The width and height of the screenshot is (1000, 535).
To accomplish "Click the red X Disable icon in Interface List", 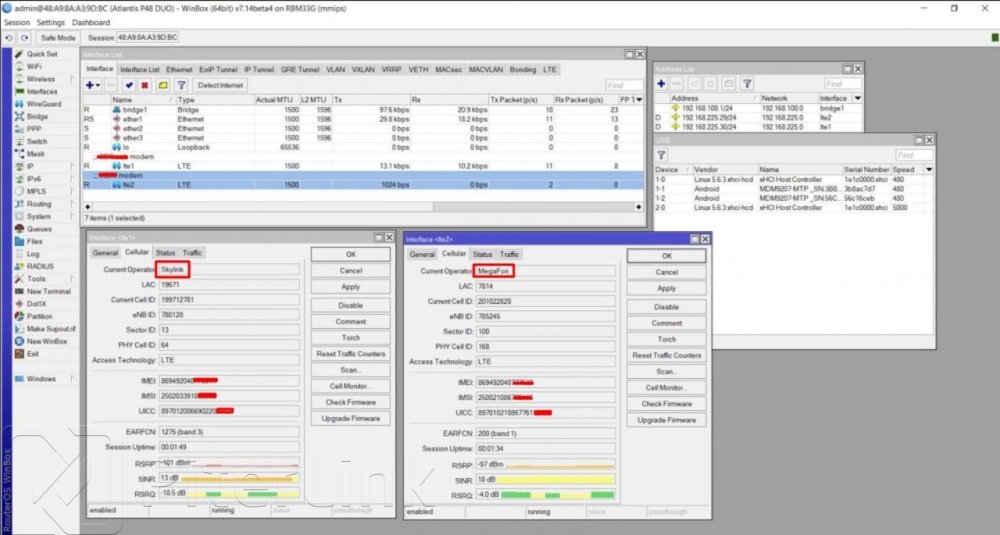I will (x=146, y=85).
